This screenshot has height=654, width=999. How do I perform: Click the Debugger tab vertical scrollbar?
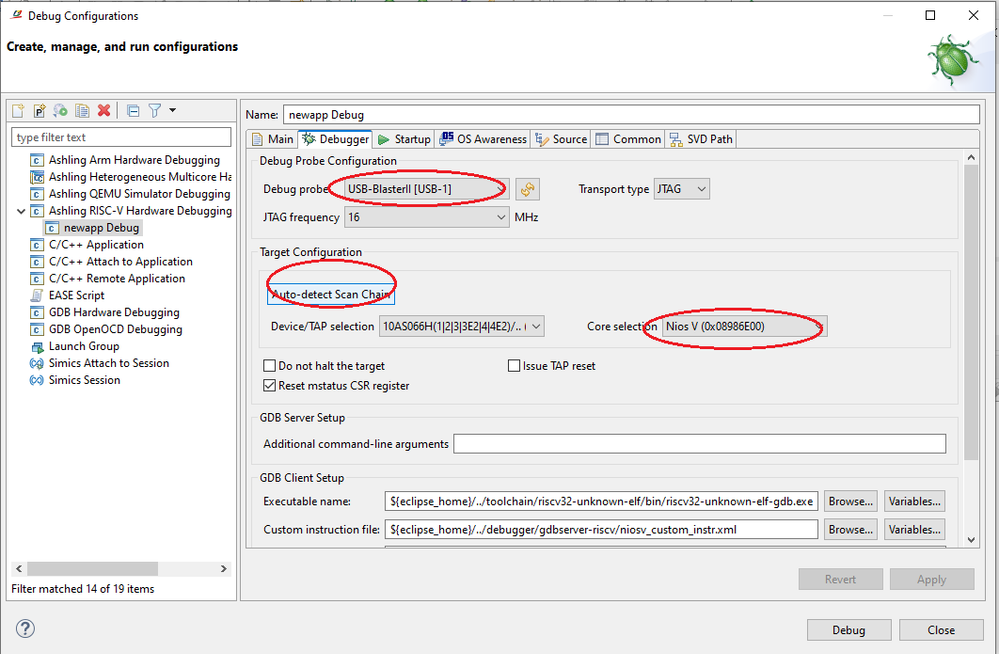(x=971, y=312)
